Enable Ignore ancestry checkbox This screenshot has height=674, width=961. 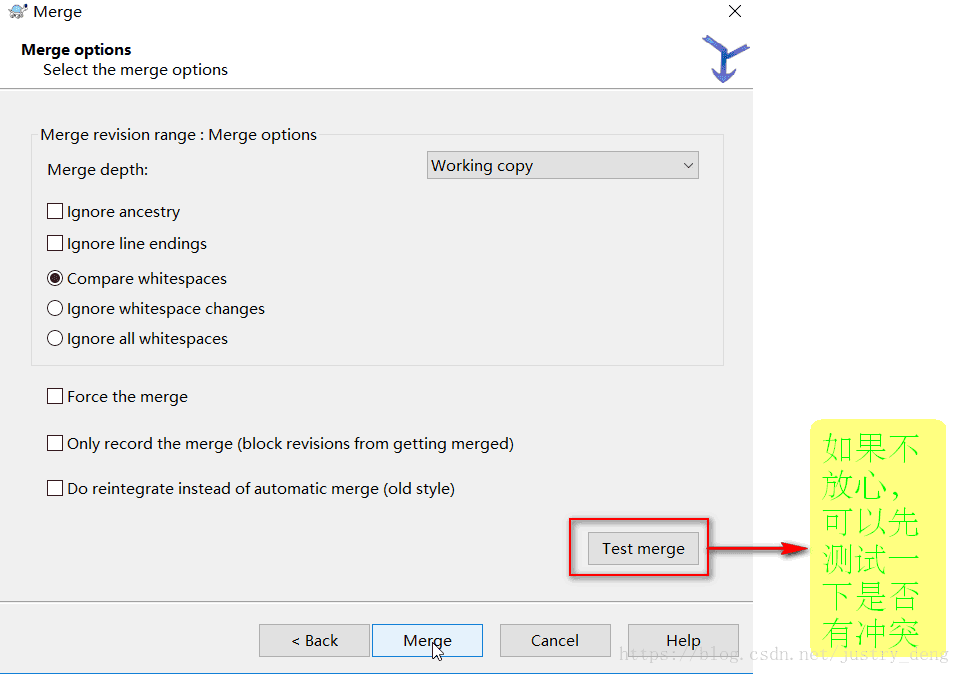(55, 211)
